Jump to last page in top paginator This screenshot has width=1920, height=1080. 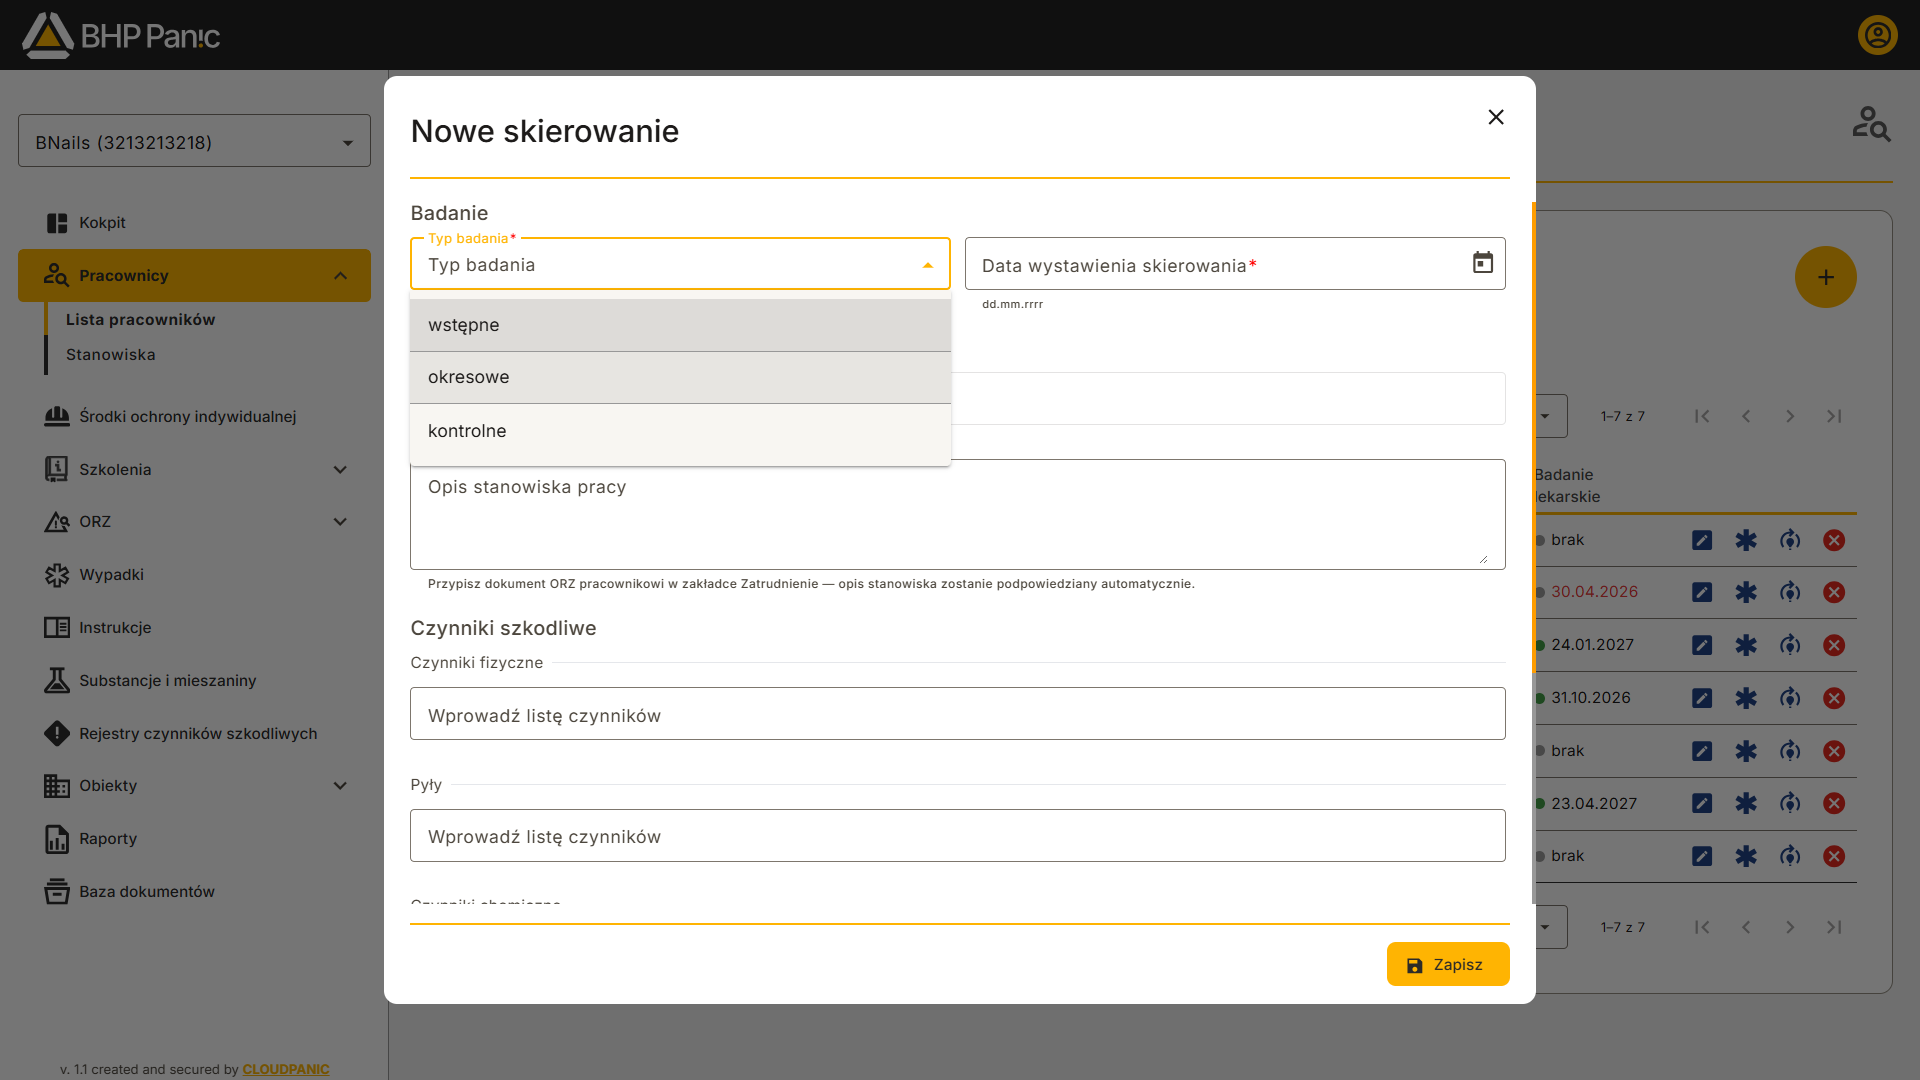click(x=1833, y=416)
